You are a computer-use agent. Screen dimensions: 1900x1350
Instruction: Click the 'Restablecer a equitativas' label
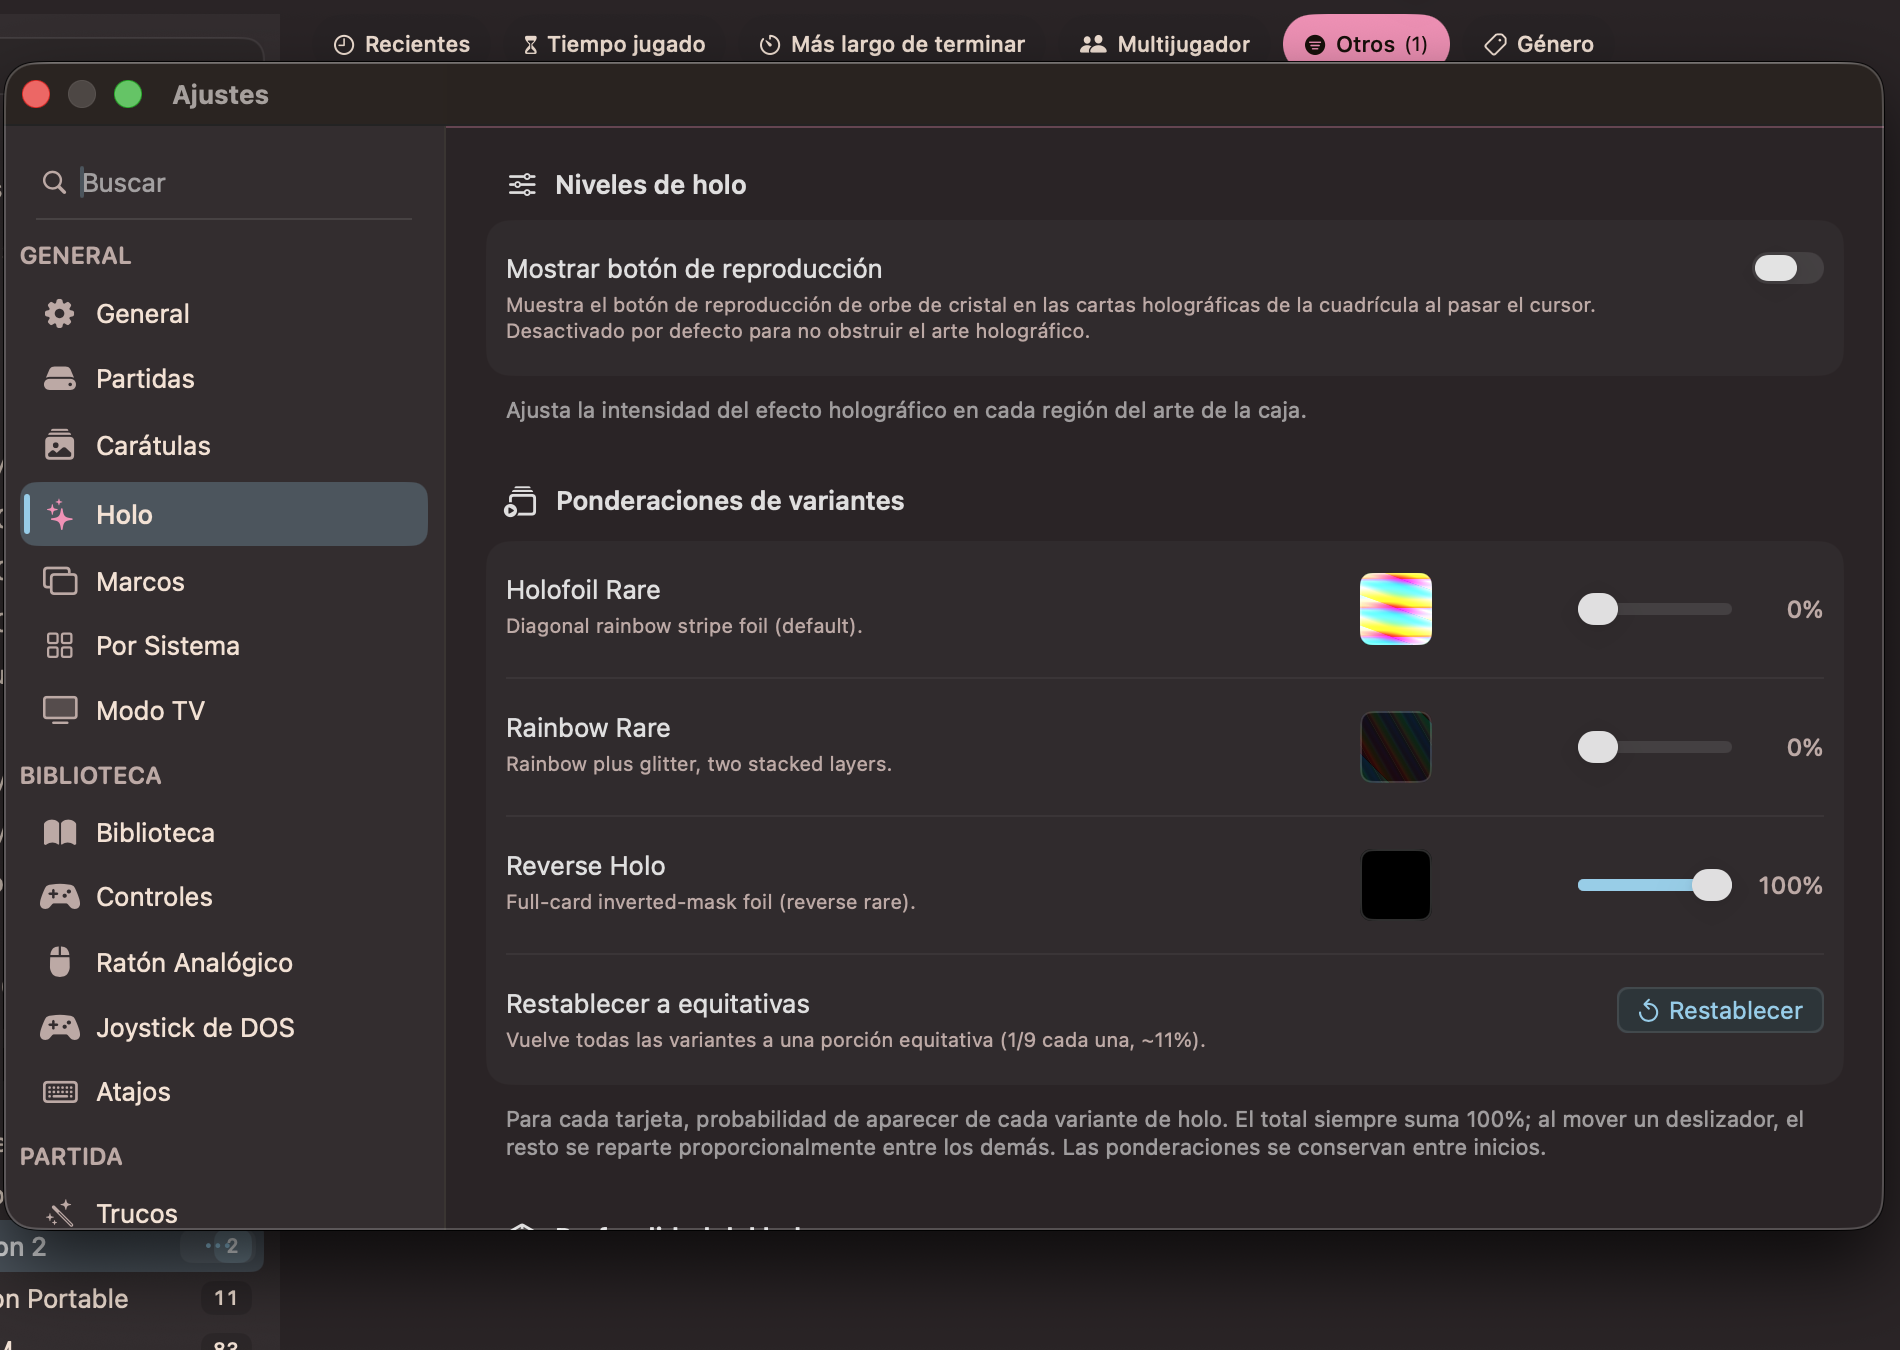(658, 1004)
